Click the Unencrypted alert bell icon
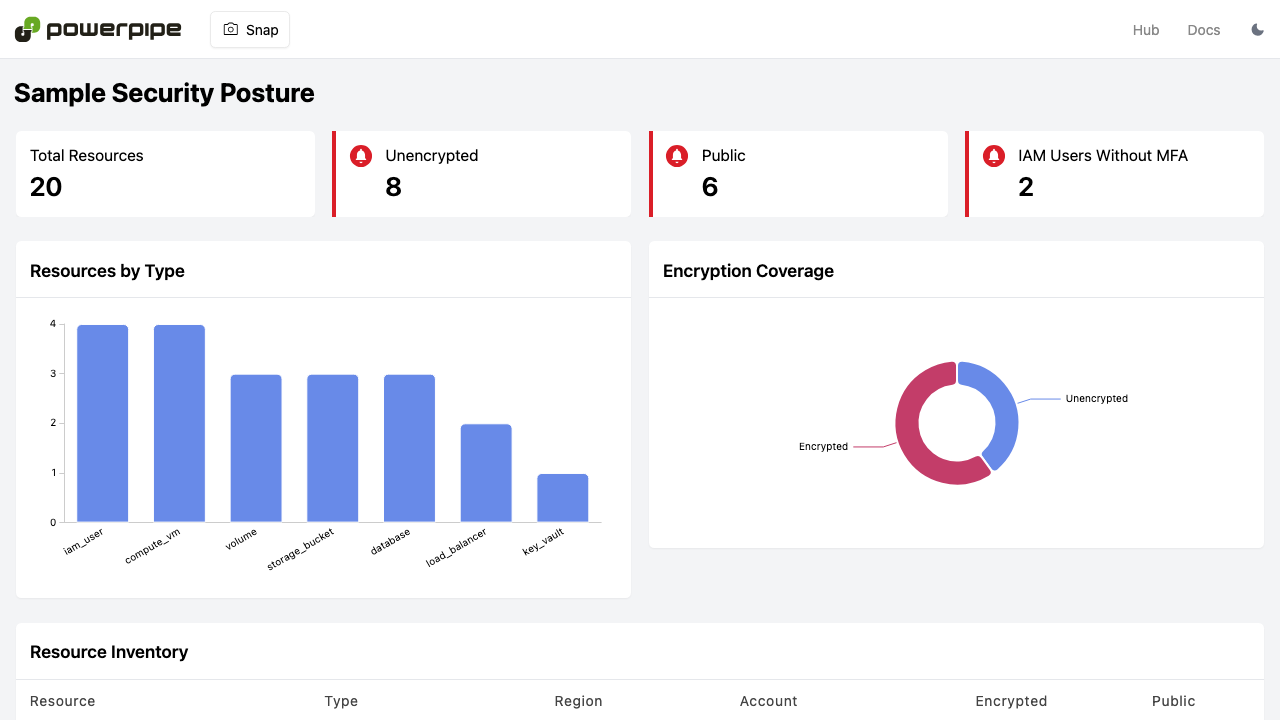Screen dimensions: 1280x720 pyautogui.click(x=361, y=156)
